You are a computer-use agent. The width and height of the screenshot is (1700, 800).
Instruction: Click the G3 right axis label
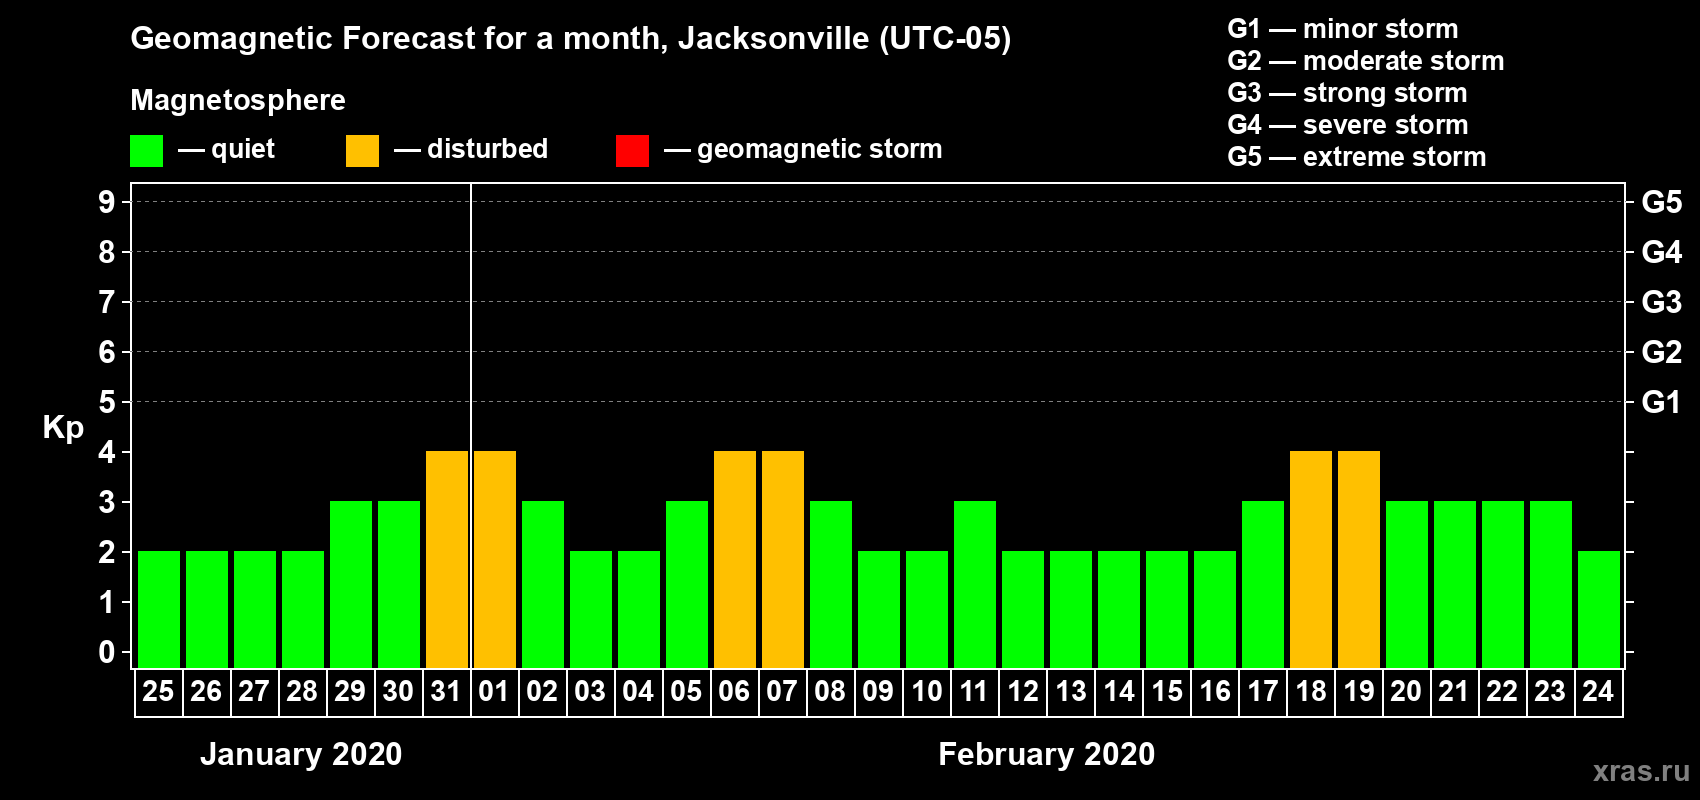pyautogui.click(x=1662, y=302)
